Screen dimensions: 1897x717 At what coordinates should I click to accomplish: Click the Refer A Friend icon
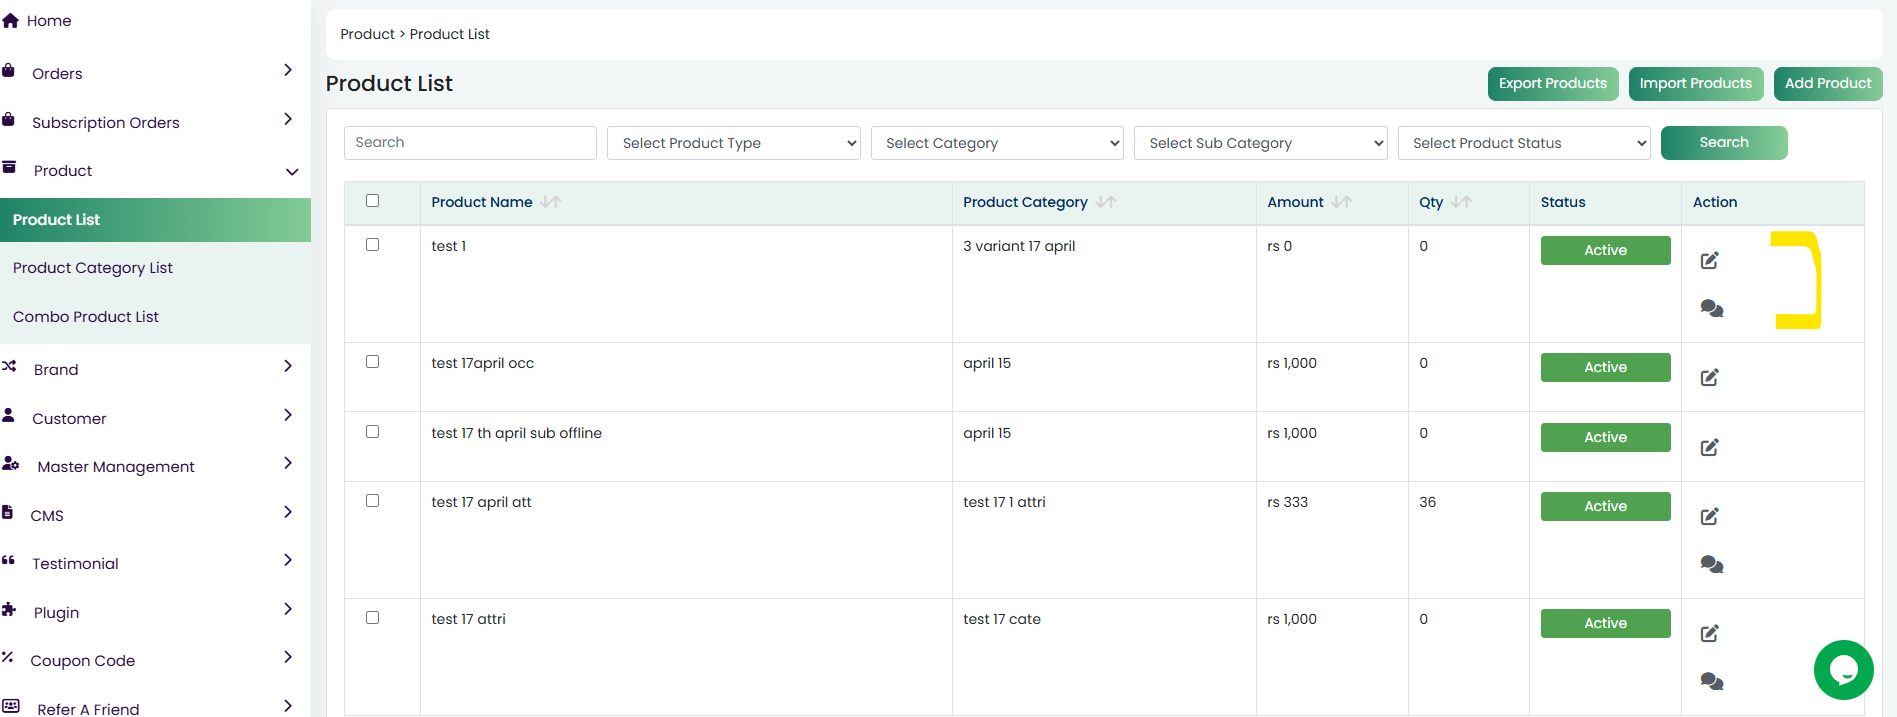(x=11, y=705)
